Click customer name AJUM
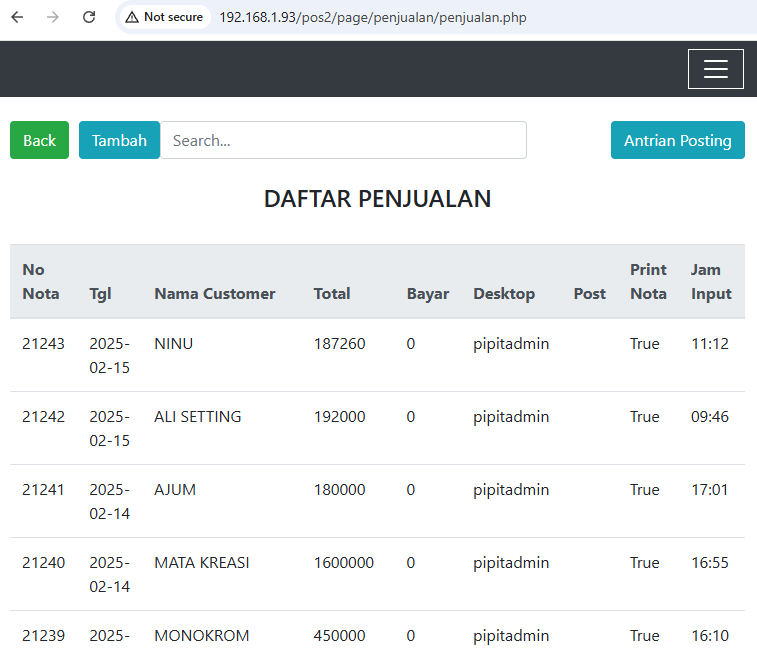 click(x=175, y=490)
